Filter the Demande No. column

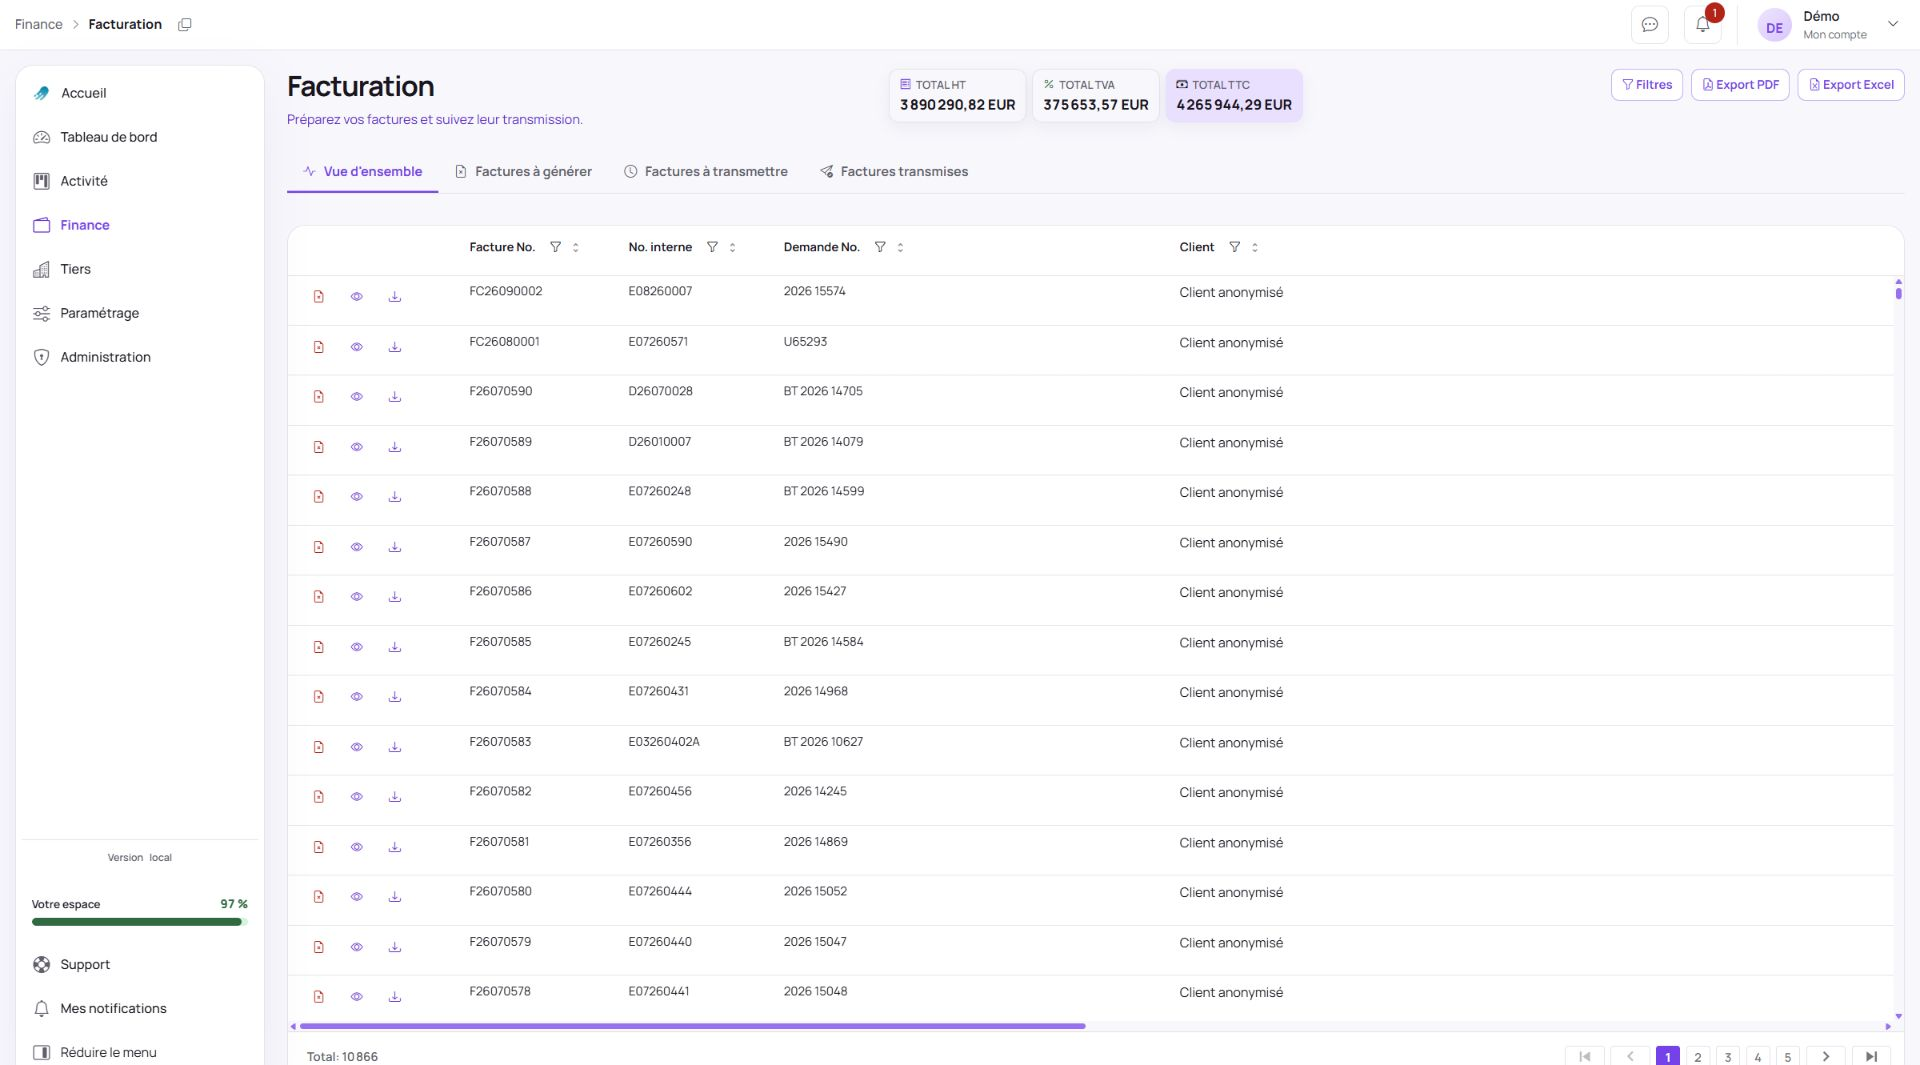point(880,247)
